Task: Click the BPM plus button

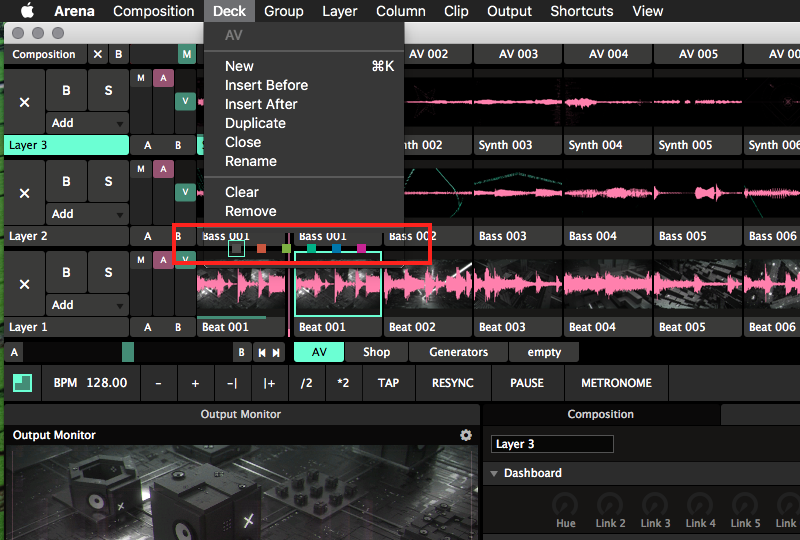Action: click(x=195, y=383)
